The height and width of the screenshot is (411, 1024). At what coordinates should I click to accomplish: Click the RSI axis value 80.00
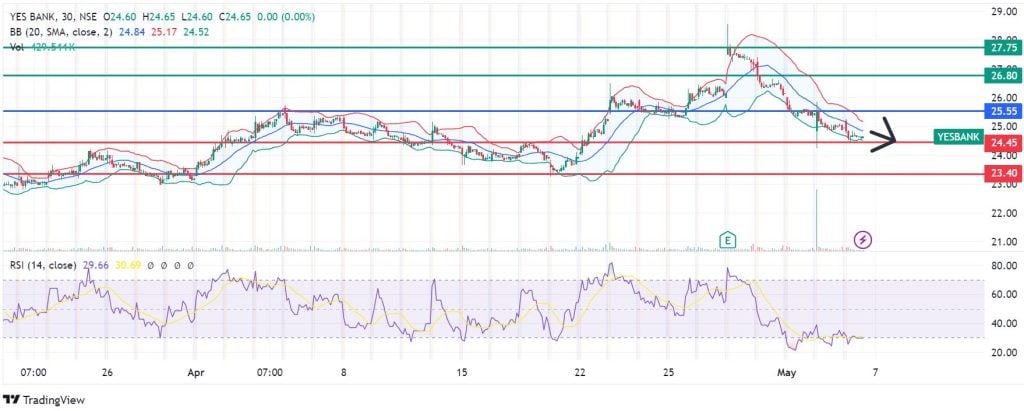(x=1002, y=266)
